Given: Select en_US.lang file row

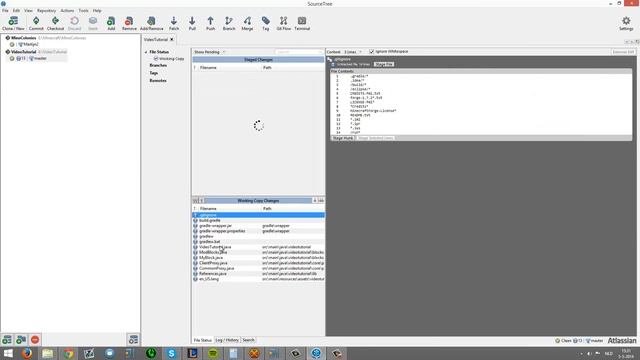Looking at the screenshot, I should pos(258,279).
